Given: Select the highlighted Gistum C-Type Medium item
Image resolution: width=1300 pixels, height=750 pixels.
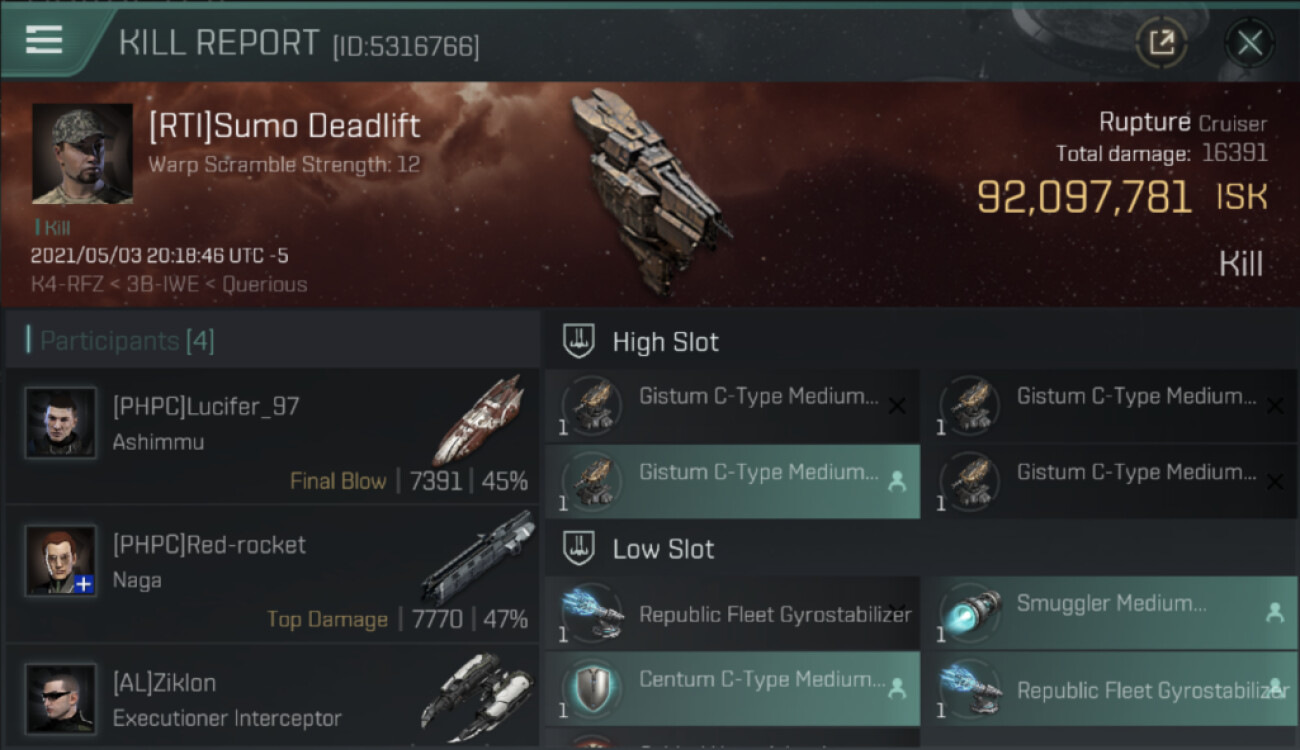Looking at the screenshot, I should (732, 481).
